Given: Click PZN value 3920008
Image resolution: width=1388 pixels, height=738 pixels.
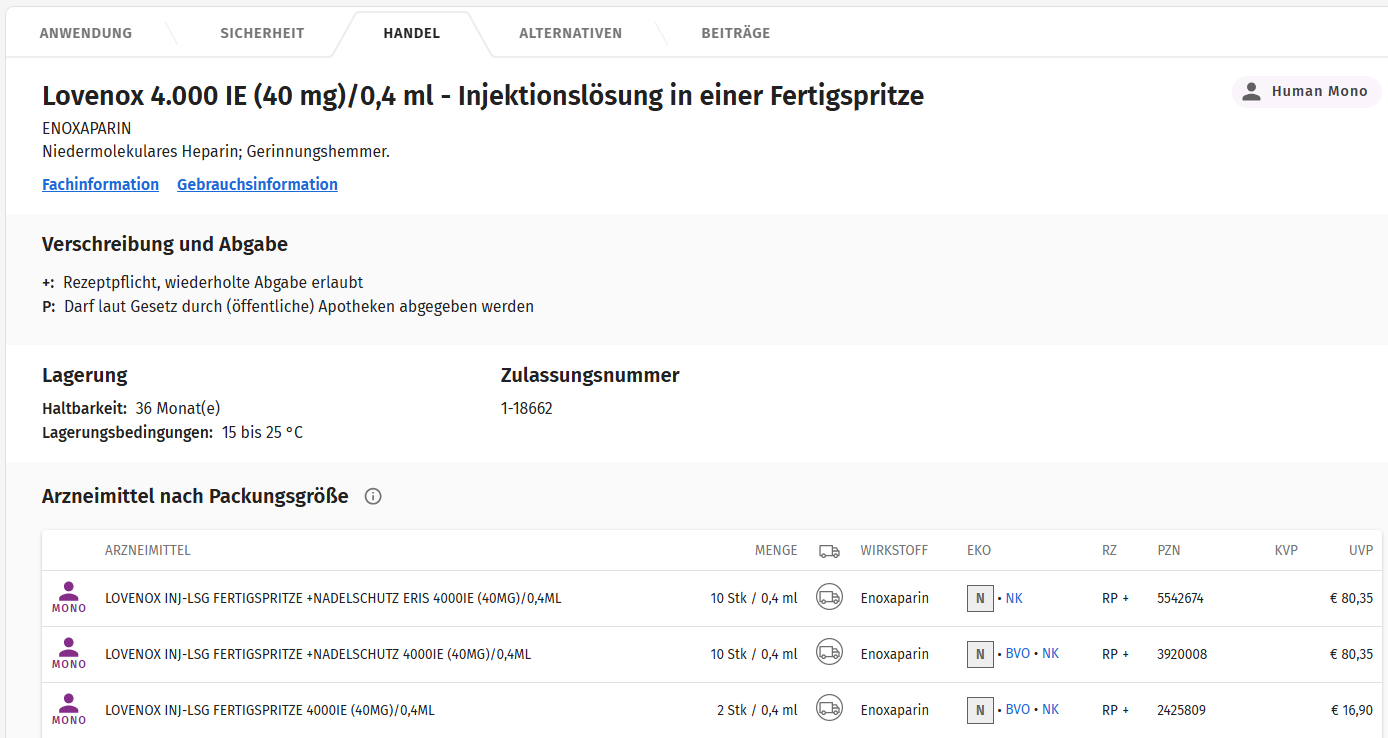Looking at the screenshot, I should click(x=1182, y=655).
